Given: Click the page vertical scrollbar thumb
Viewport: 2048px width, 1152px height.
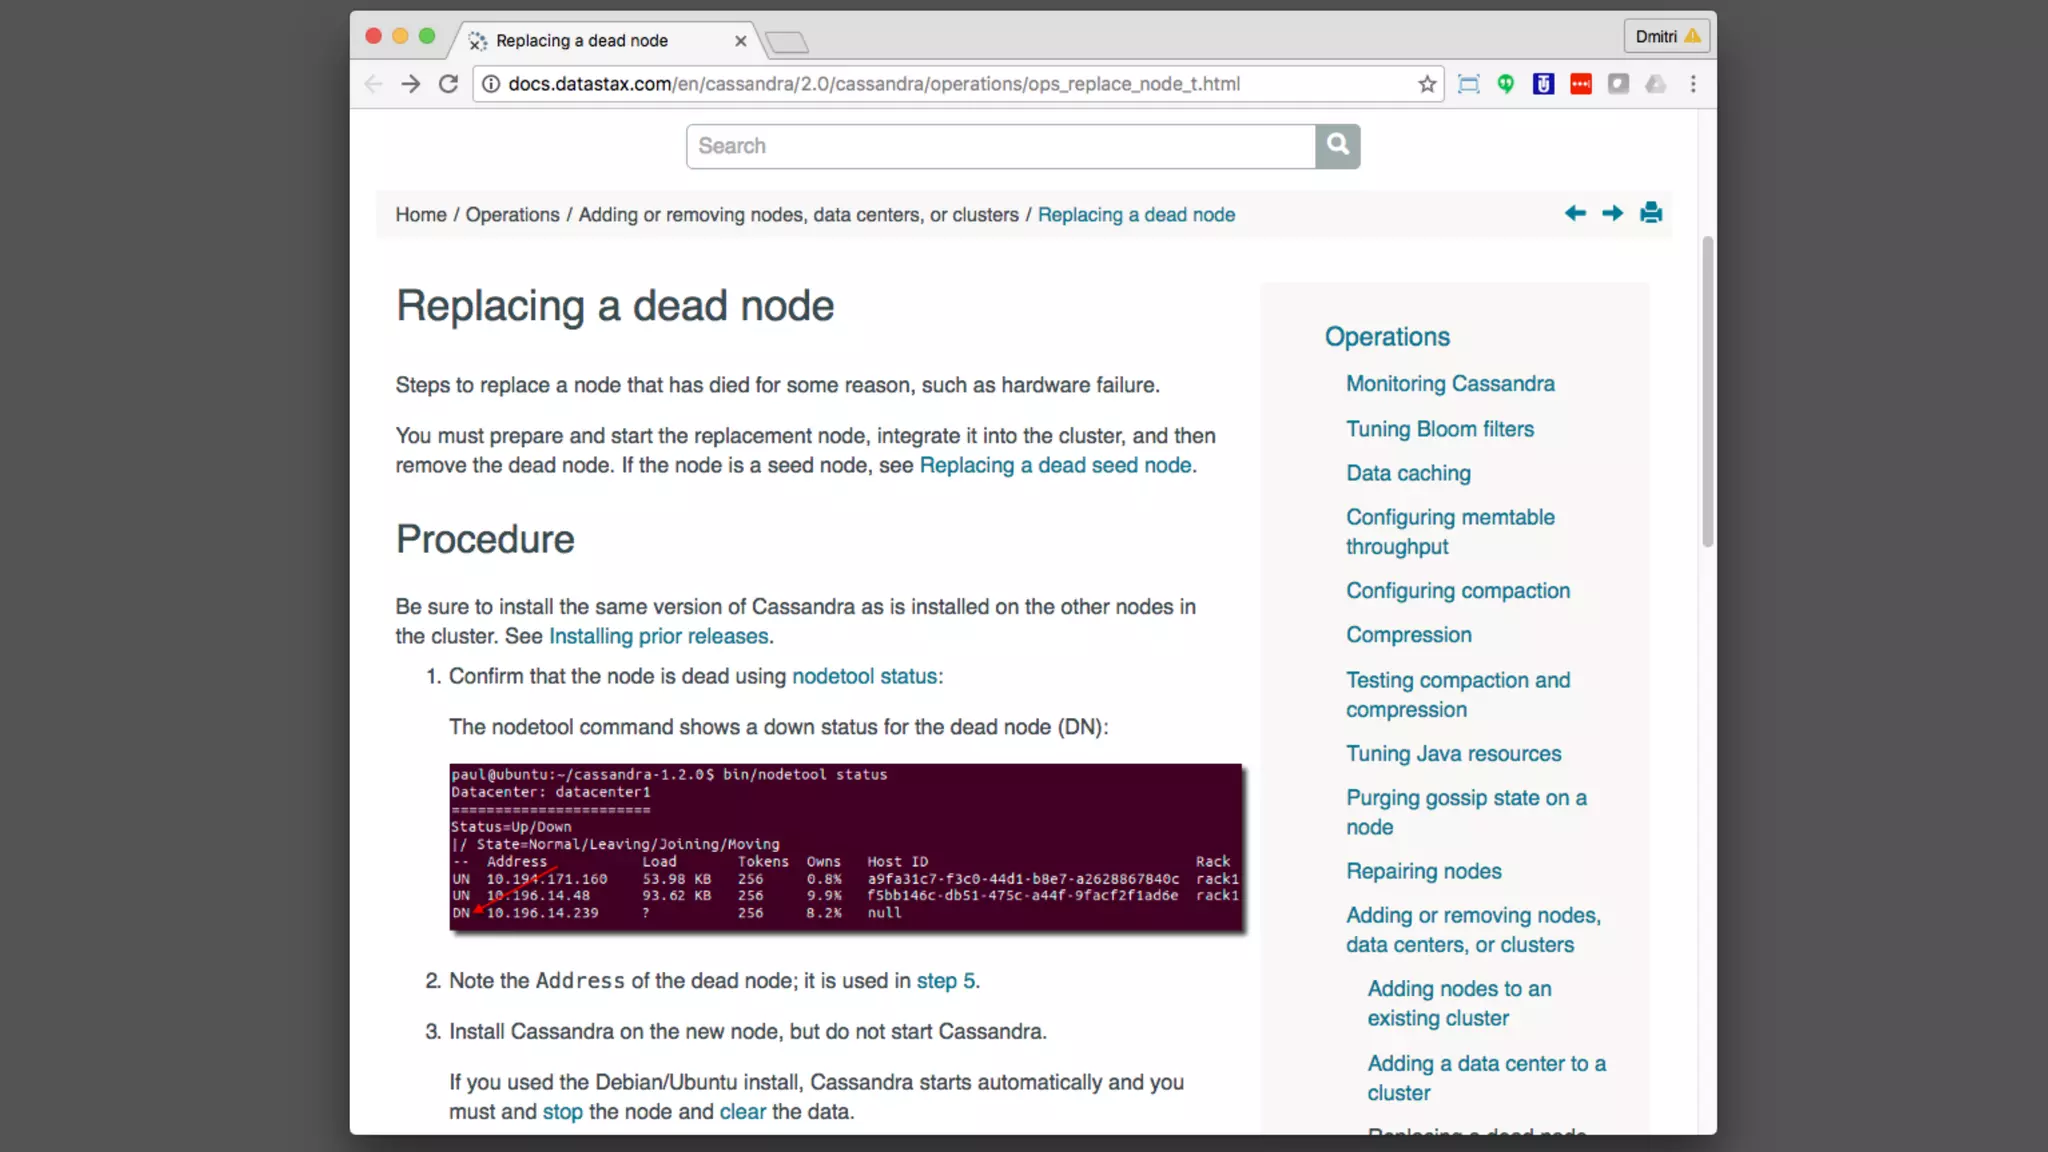Looking at the screenshot, I should (x=1707, y=390).
